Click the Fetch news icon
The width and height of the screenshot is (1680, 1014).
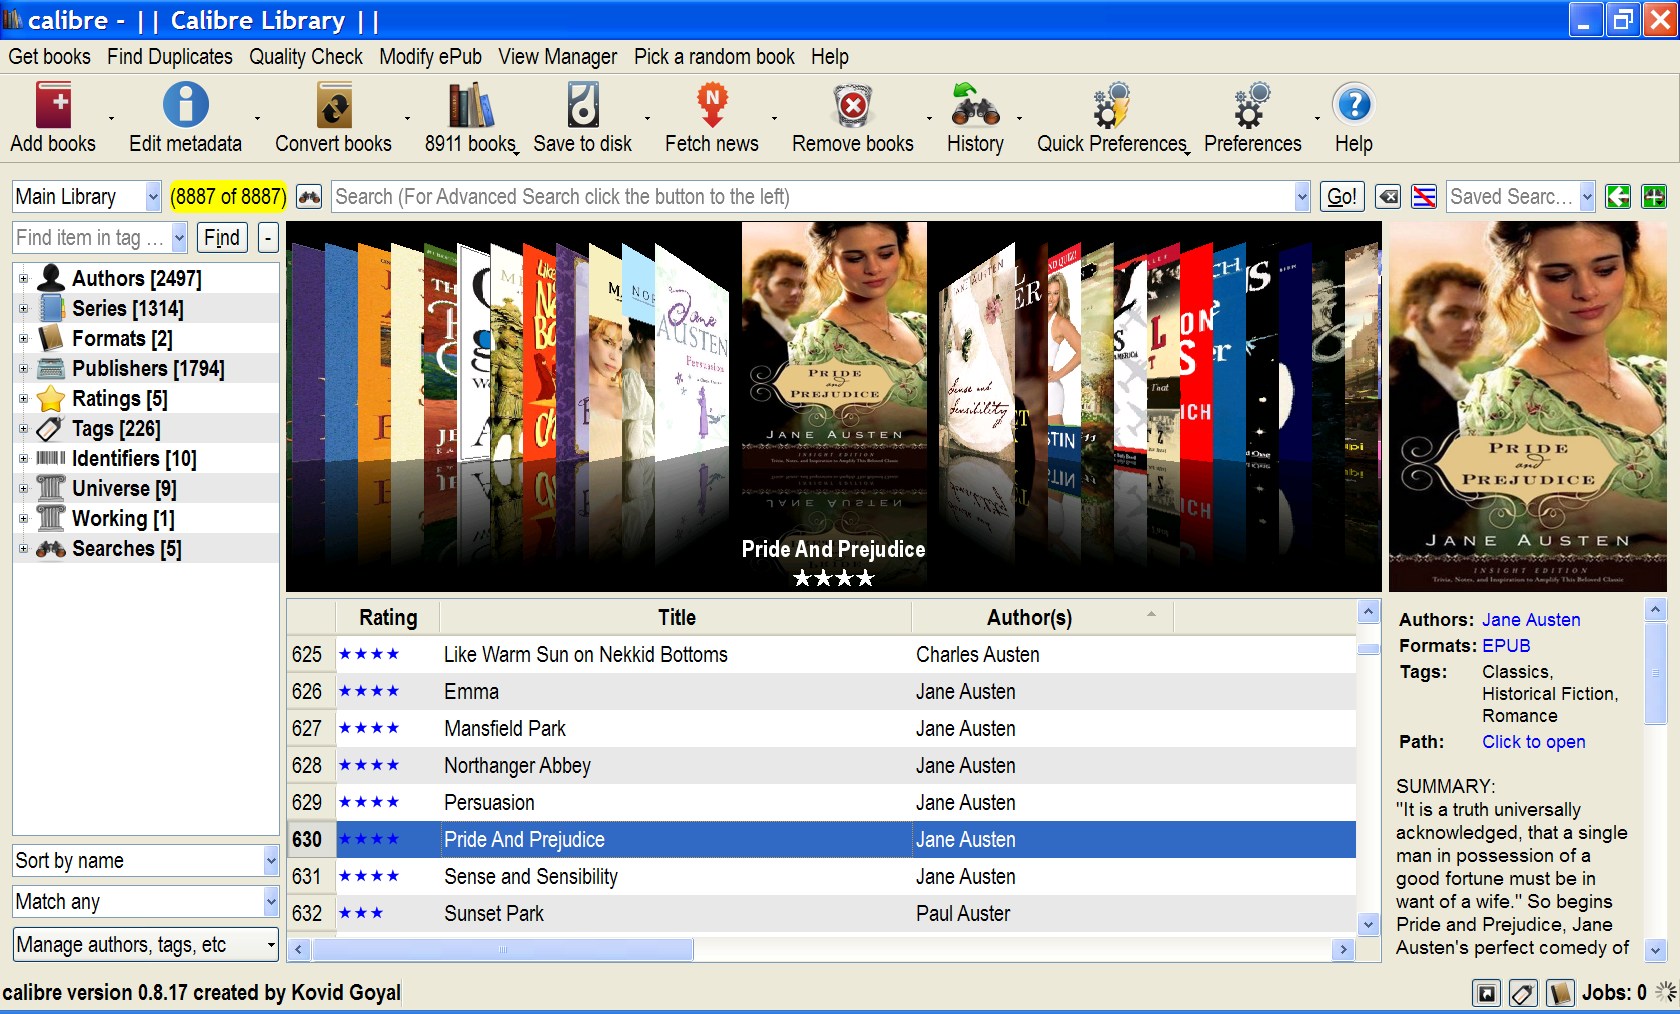[711, 106]
